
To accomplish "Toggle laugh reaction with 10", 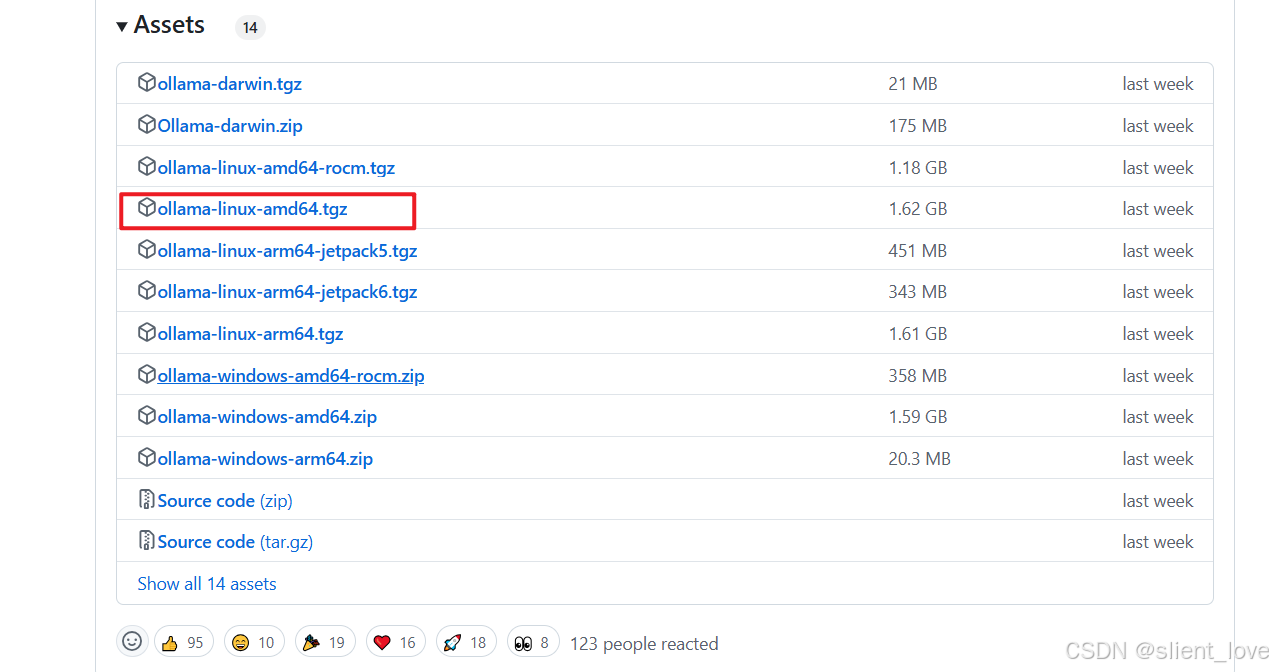I will tap(254, 642).
